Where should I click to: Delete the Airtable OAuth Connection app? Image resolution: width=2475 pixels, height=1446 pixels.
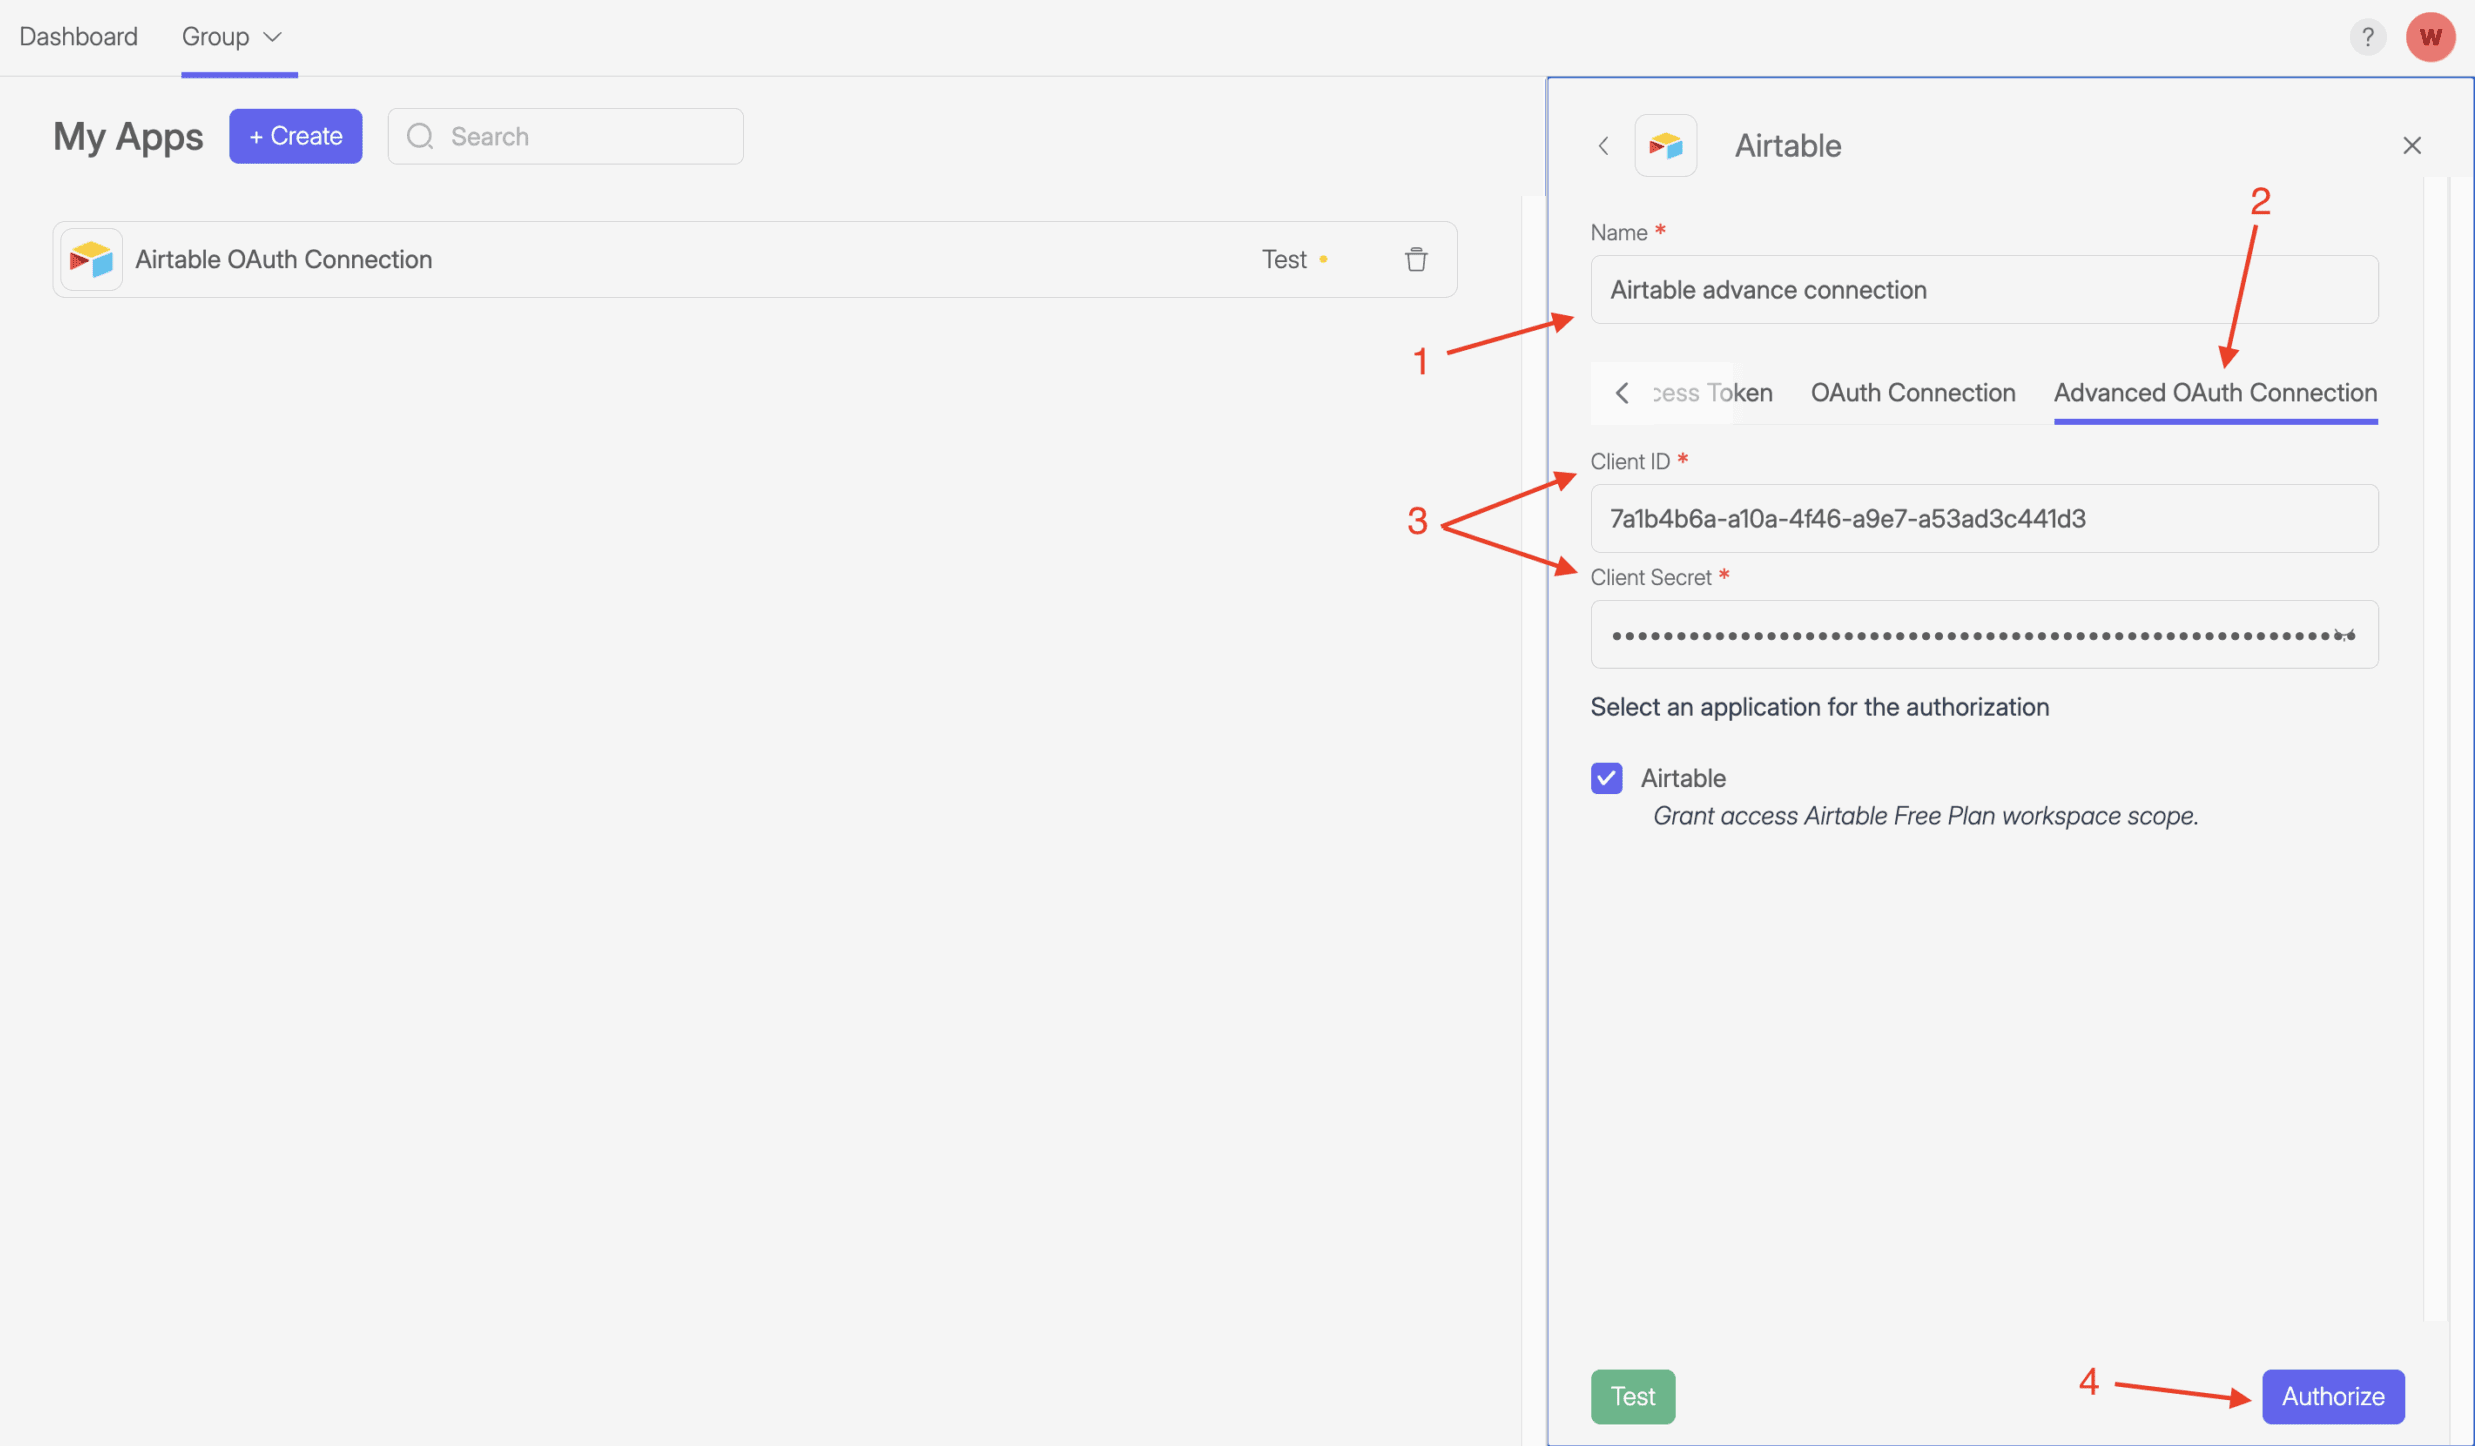tap(1415, 260)
